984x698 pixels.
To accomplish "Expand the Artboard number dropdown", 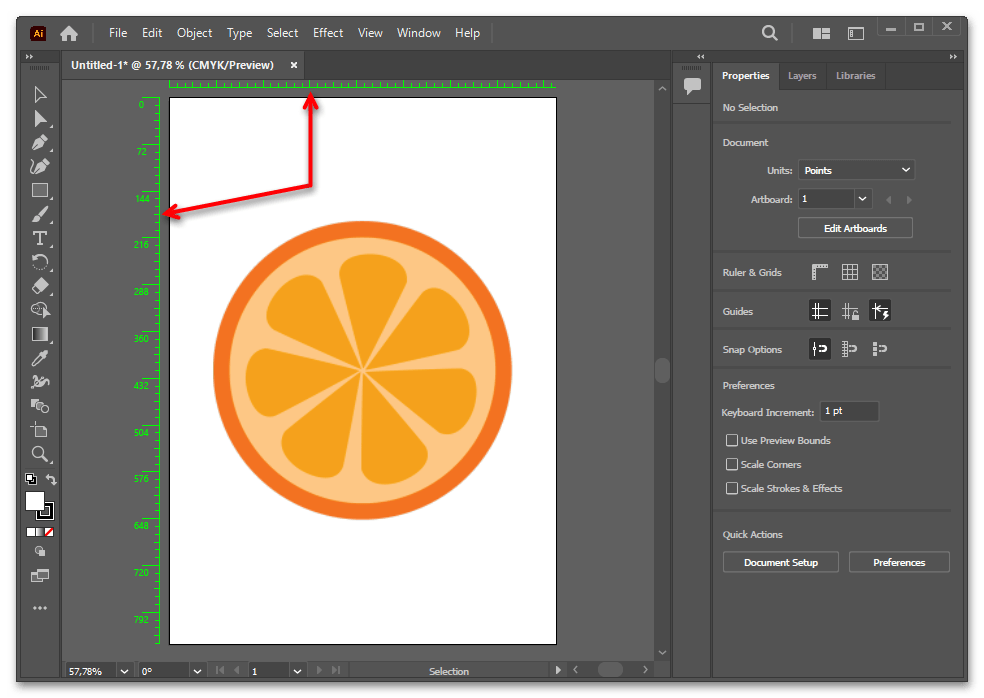I will (863, 199).
